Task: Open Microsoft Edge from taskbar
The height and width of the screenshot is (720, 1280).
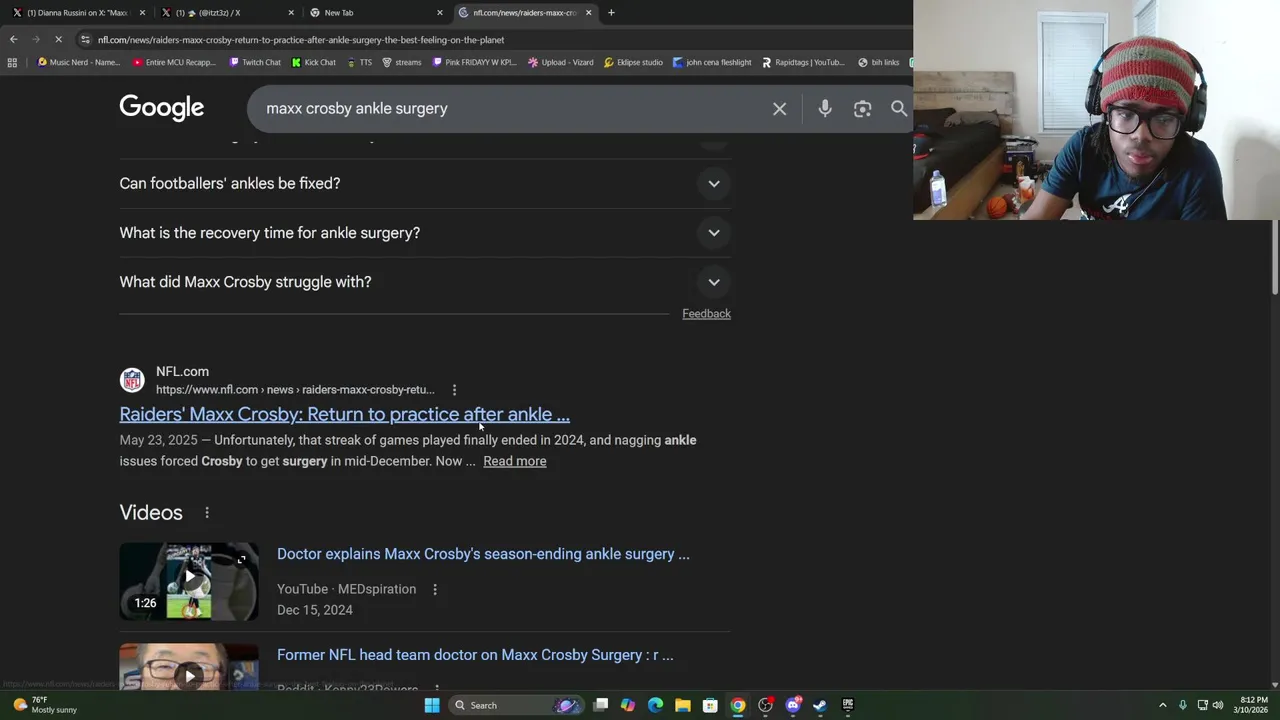Action: click(x=655, y=705)
